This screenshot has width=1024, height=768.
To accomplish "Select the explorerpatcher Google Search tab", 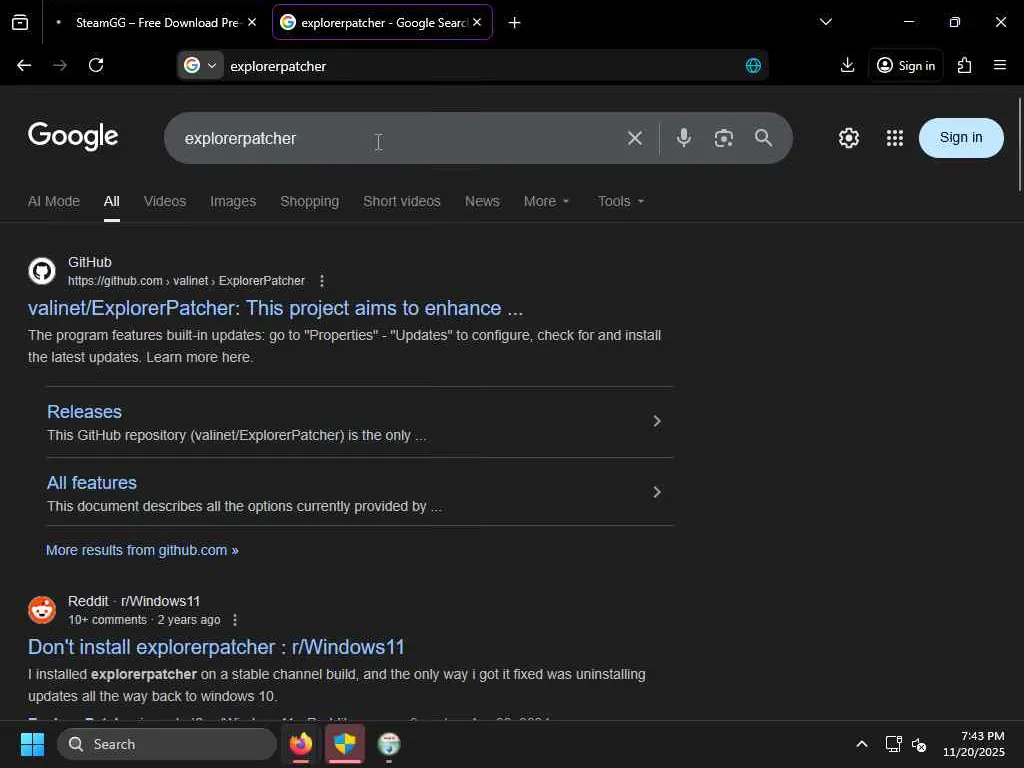I will [x=382, y=23].
